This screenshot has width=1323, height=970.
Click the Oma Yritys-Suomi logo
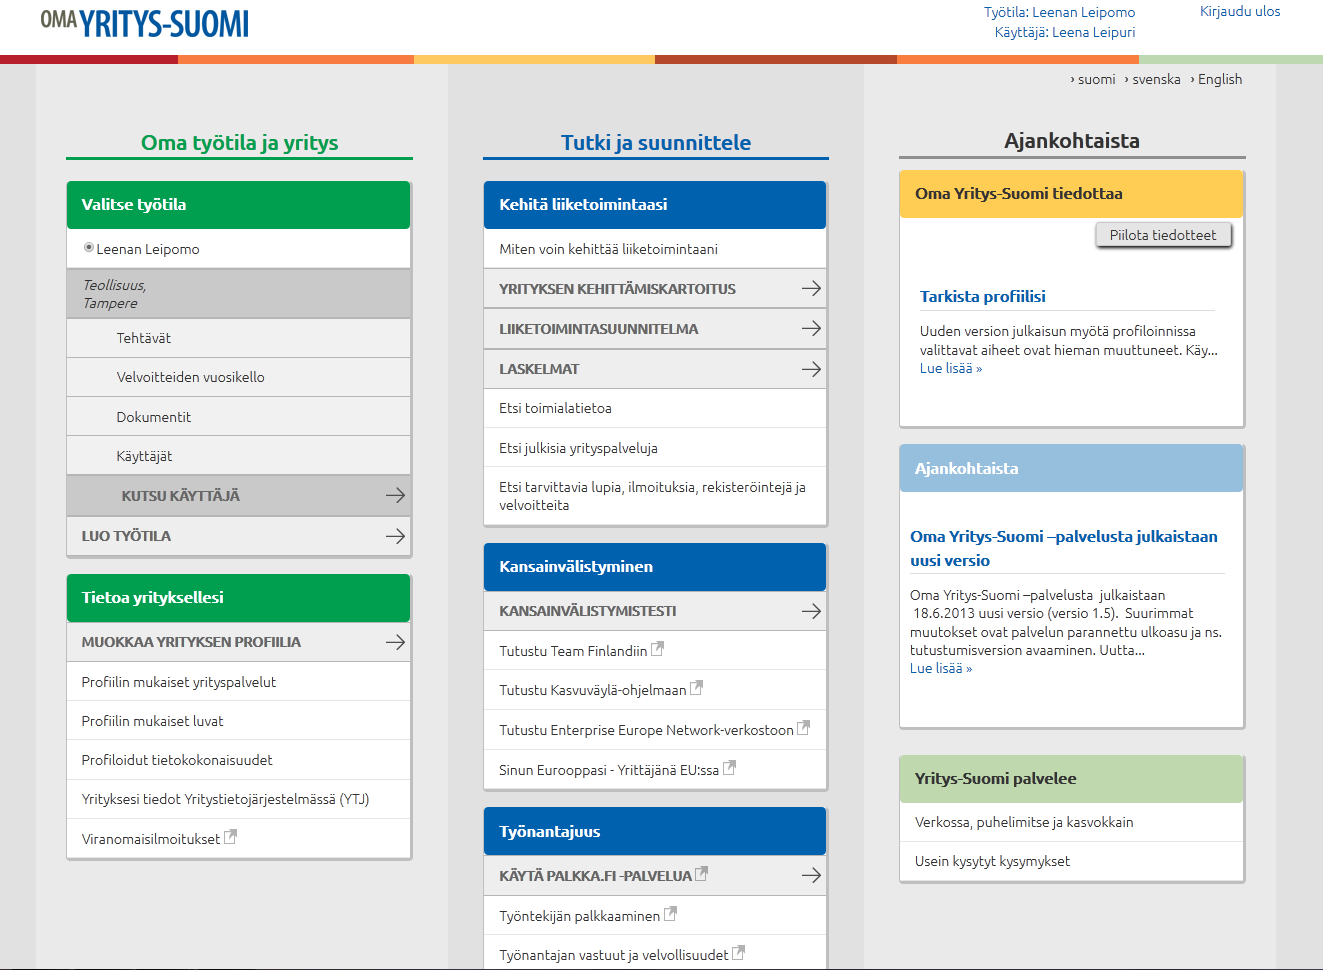tap(145, 23)
